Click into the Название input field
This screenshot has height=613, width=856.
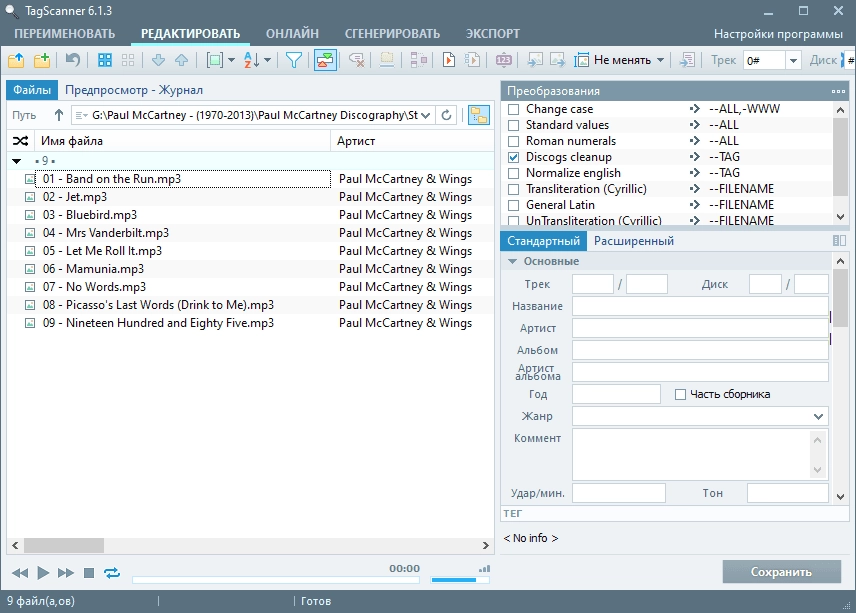(700, 306)
